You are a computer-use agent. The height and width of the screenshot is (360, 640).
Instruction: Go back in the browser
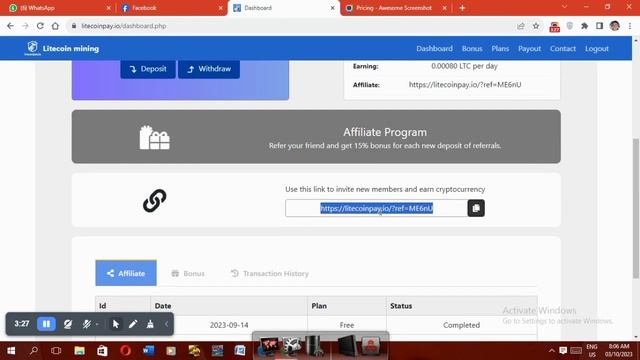[x=10, y=26]
